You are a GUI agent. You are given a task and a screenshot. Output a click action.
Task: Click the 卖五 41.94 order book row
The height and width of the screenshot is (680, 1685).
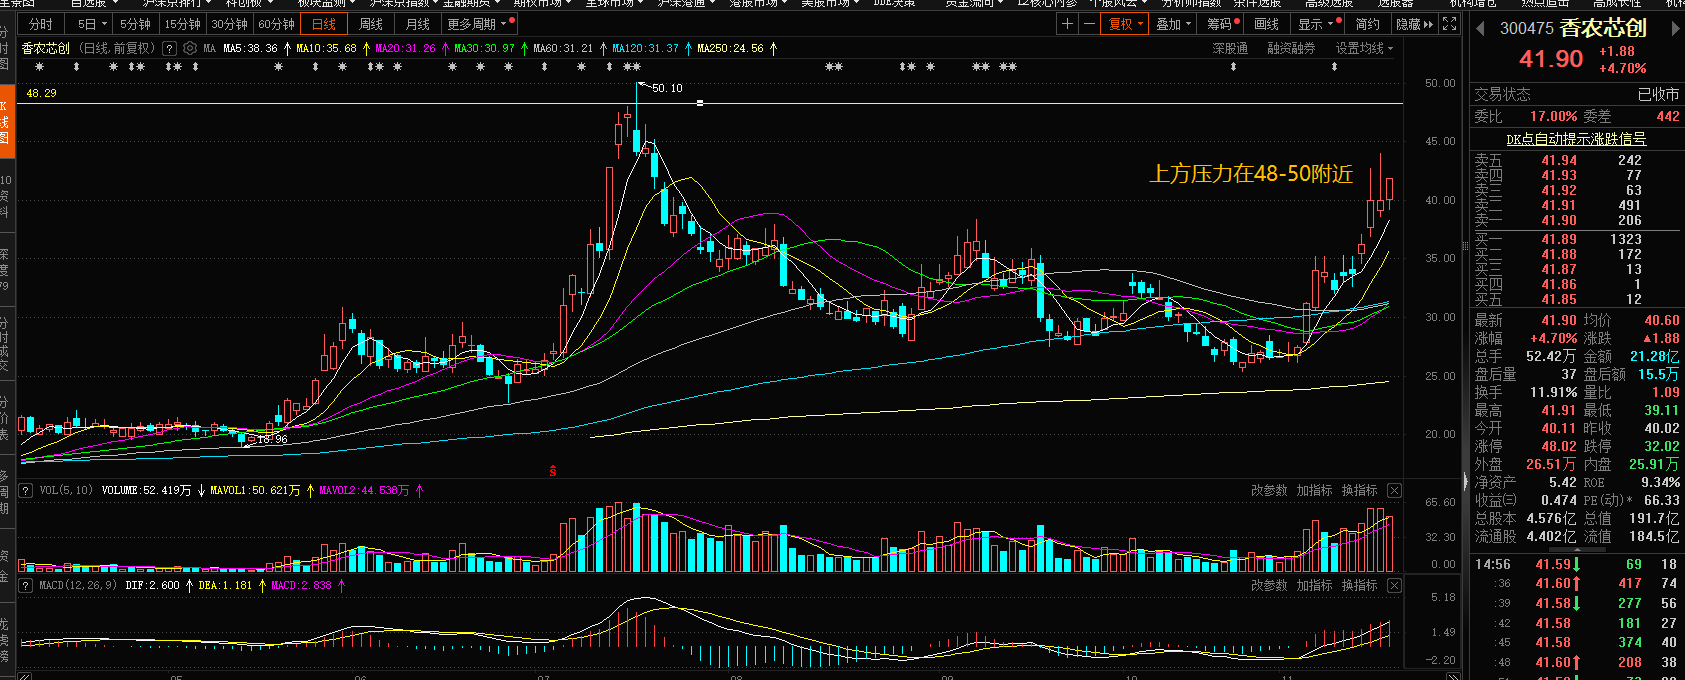(x=1576, y=160)
